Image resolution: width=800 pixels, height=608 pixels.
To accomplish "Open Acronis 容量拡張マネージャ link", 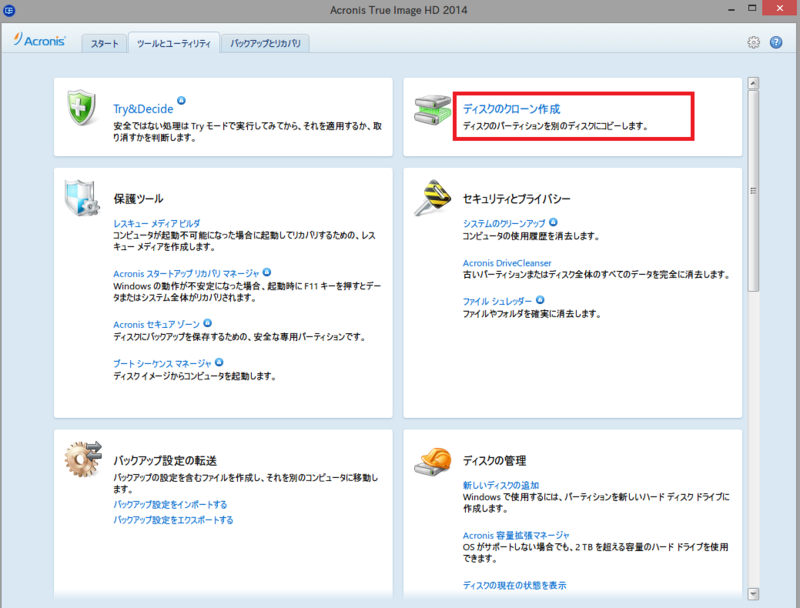I will pos(516,536).
